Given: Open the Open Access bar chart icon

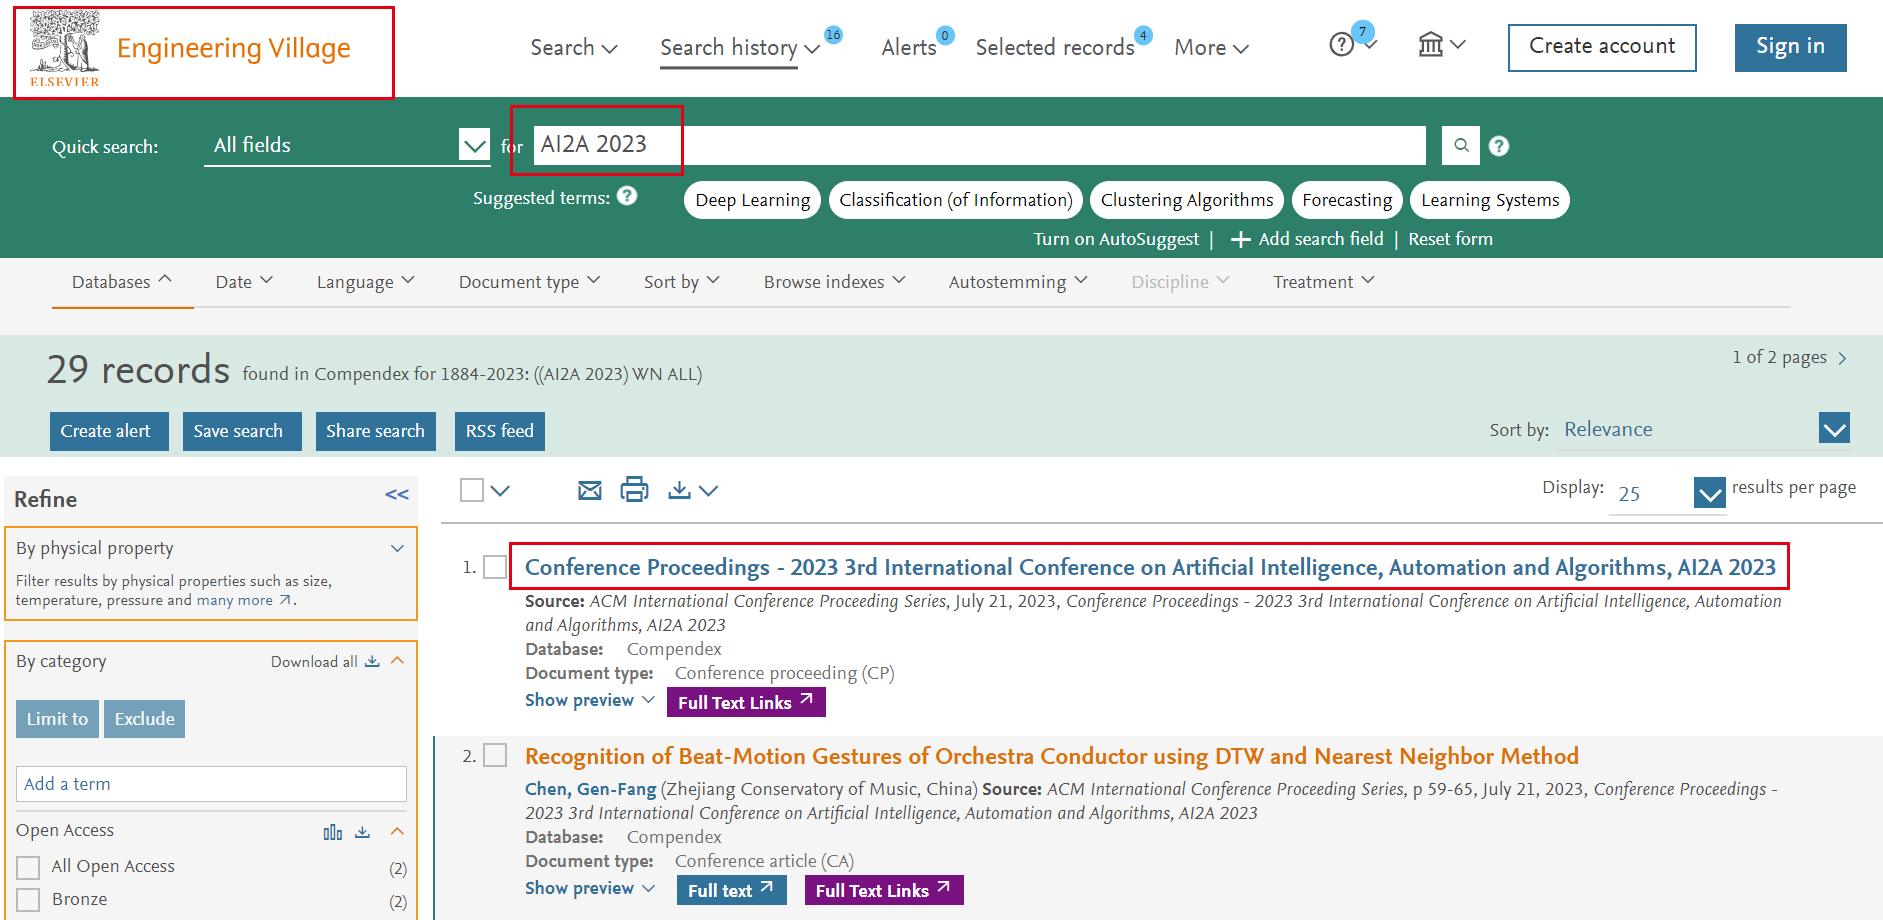Looking at the screenshot, I should coord(333,832).
